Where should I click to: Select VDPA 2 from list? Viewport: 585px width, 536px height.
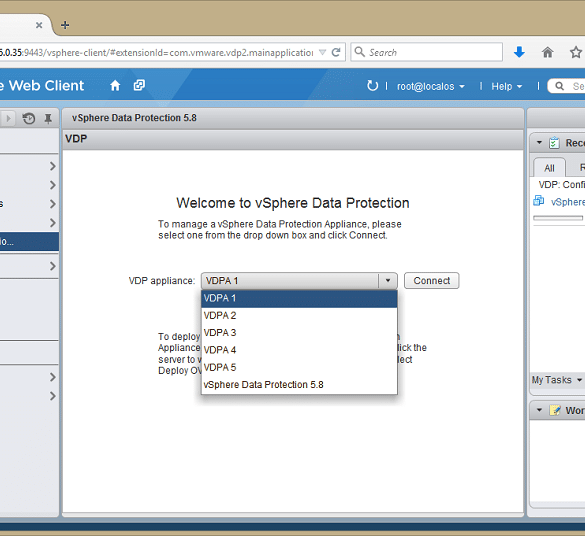pyautogui.click(x=299, y=316)
